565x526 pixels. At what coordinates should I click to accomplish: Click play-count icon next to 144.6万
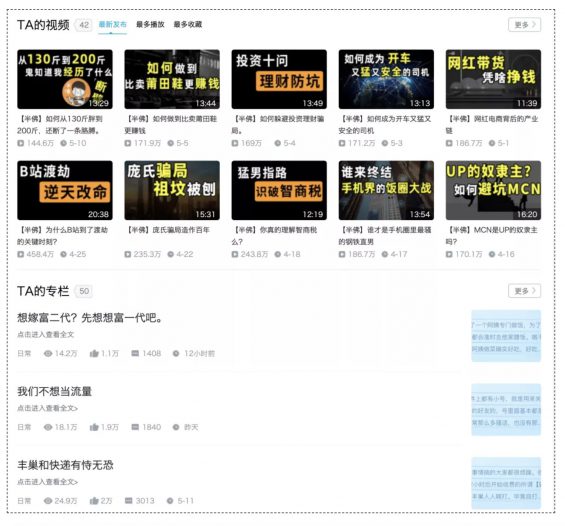pos(21,143)
